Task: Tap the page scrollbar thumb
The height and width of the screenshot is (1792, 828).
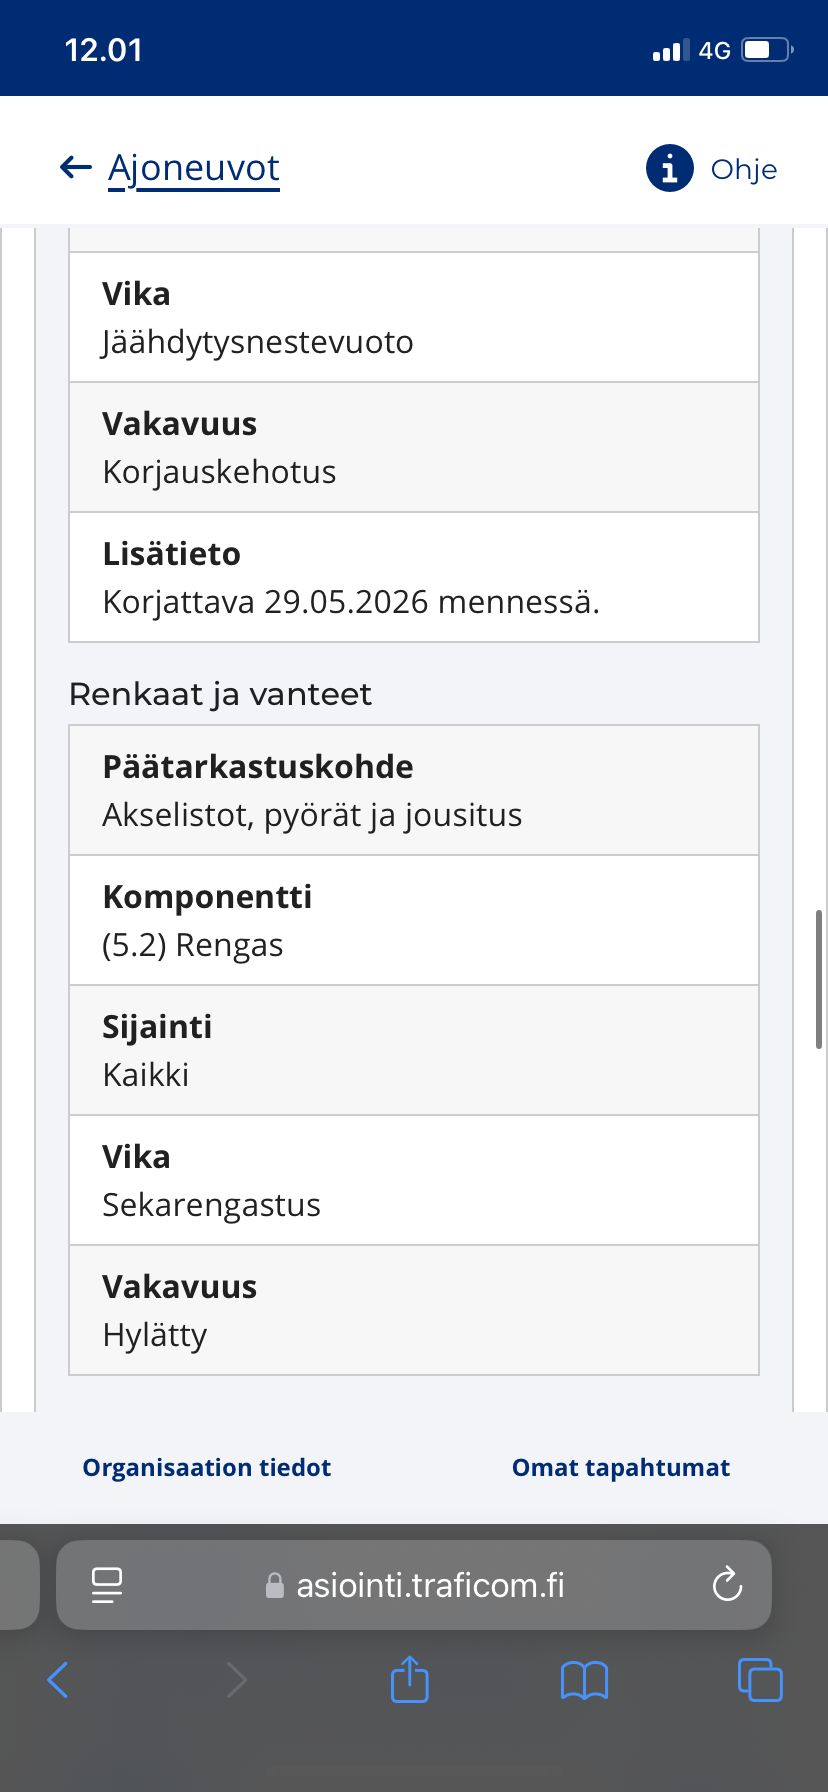Action: coord(819,979)
